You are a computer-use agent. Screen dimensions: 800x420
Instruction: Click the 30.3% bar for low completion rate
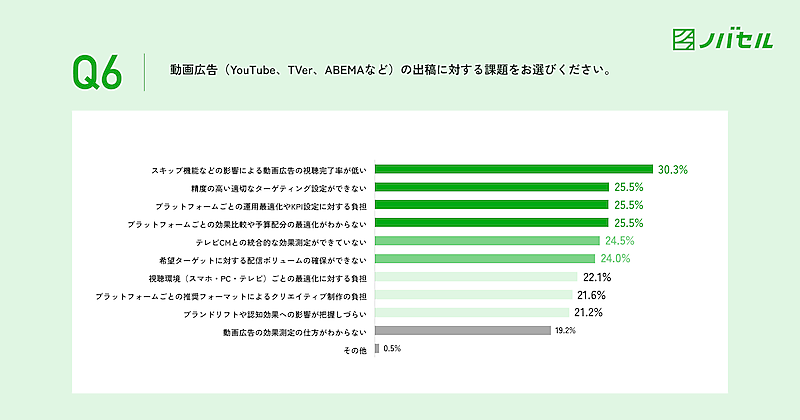[513, 169]
